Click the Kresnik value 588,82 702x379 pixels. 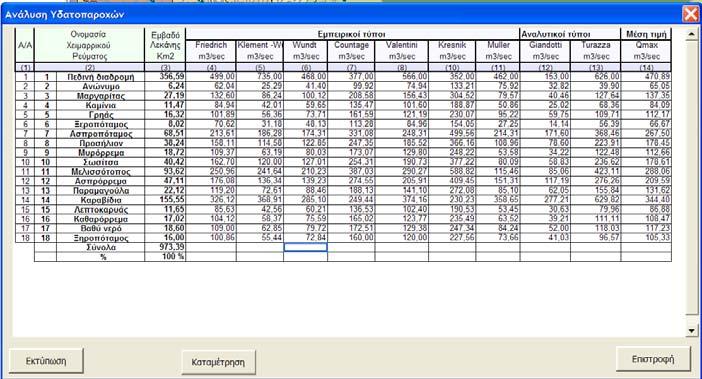pos(462,171)
